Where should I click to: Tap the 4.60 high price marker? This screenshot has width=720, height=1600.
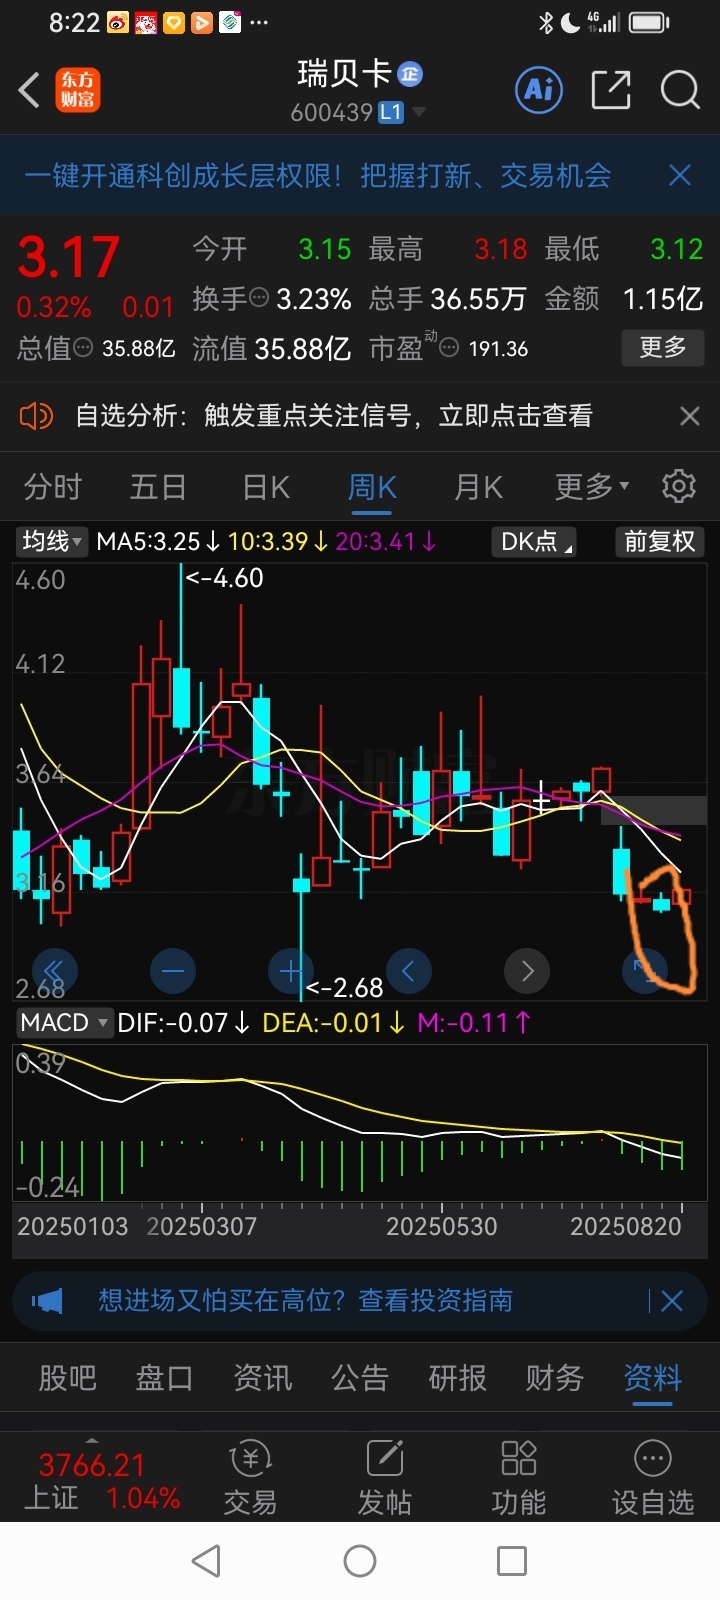tap(225, 578)
